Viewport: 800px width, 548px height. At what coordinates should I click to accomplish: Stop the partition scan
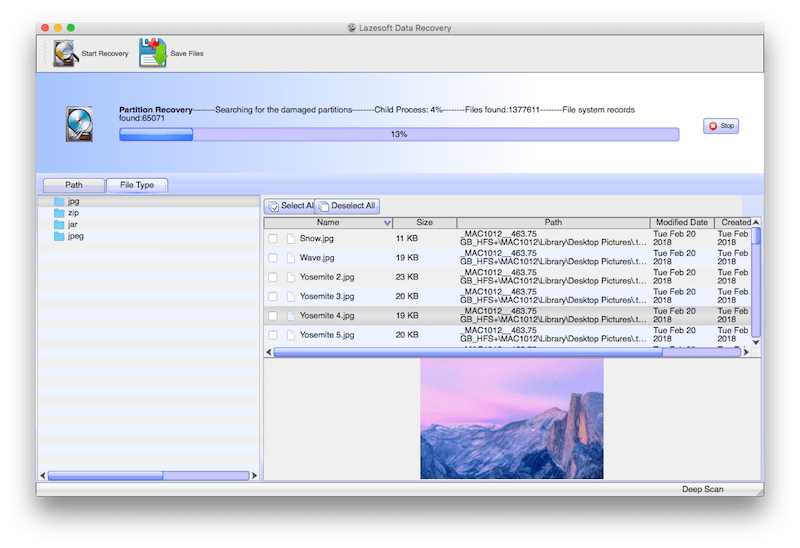point(721,126)
